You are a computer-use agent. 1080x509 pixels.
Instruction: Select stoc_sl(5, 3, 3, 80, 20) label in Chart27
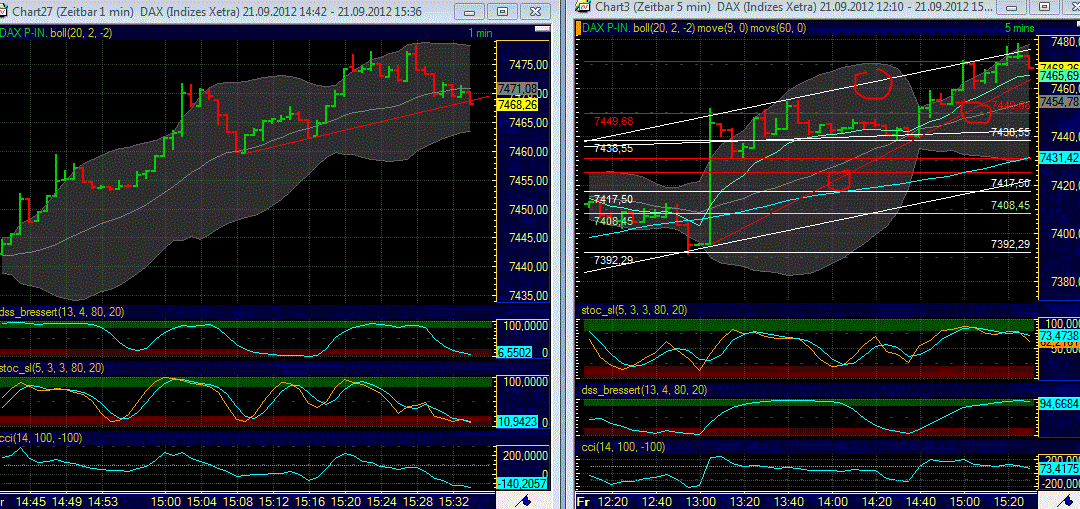[x=53, y=368]
